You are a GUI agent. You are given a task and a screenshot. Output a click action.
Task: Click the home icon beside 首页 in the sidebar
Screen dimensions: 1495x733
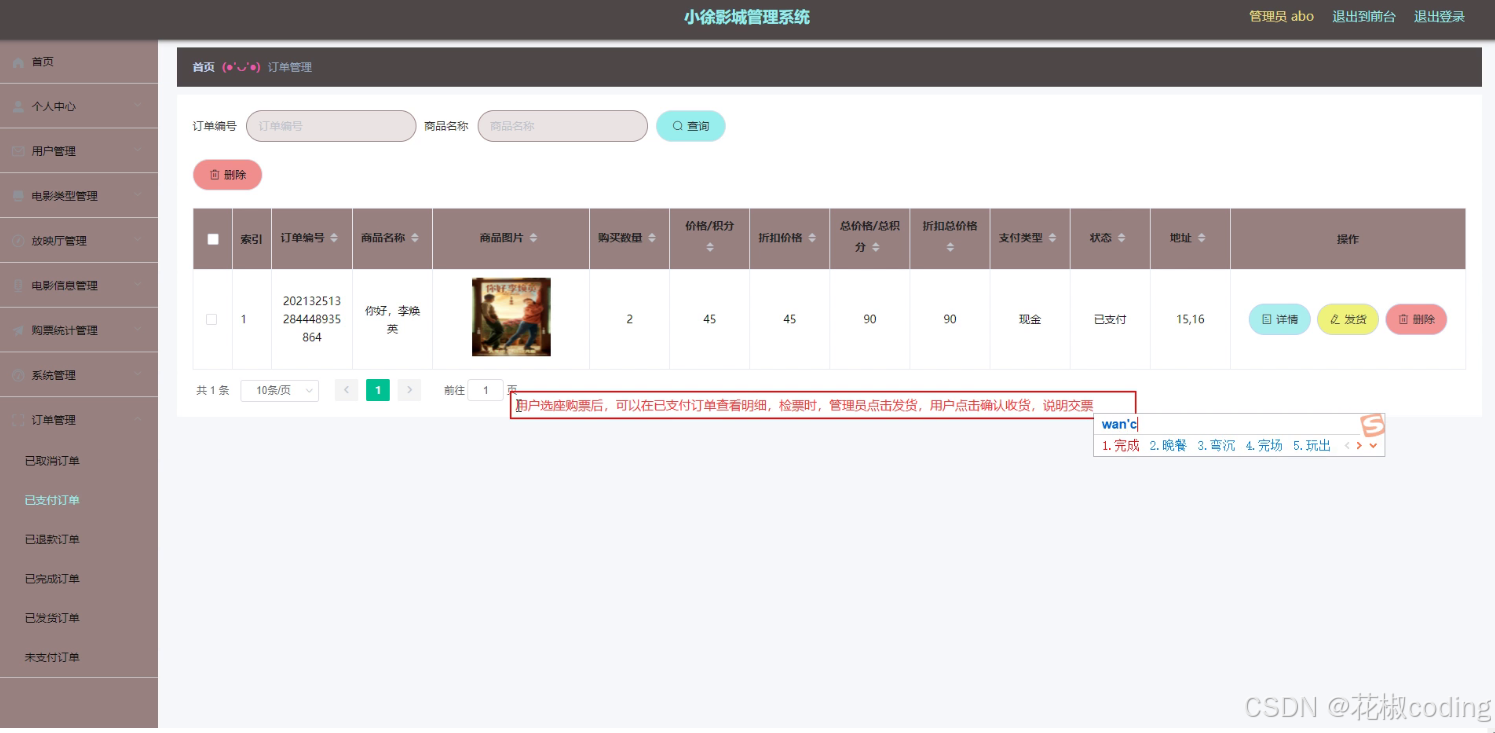(x=18, y=62)
